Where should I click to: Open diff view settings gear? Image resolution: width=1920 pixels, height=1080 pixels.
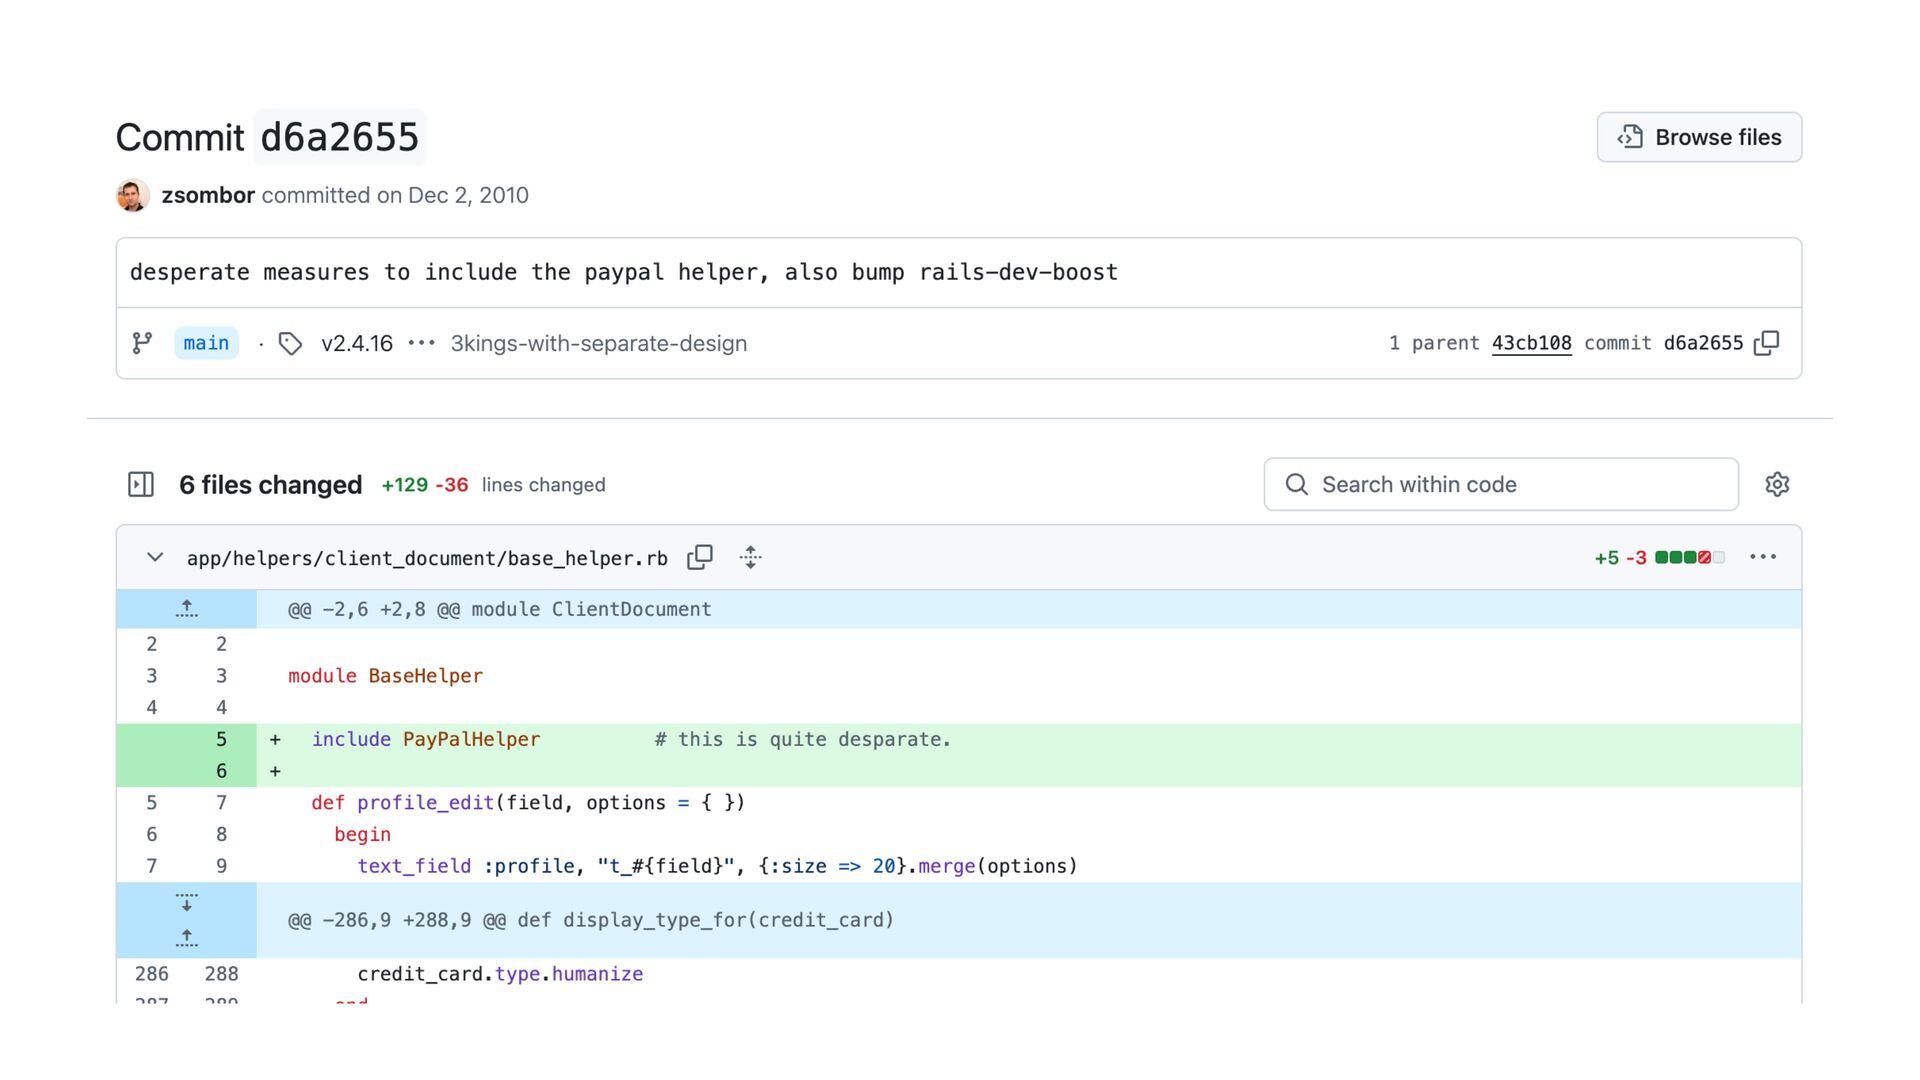click(x=1777, y=485)
